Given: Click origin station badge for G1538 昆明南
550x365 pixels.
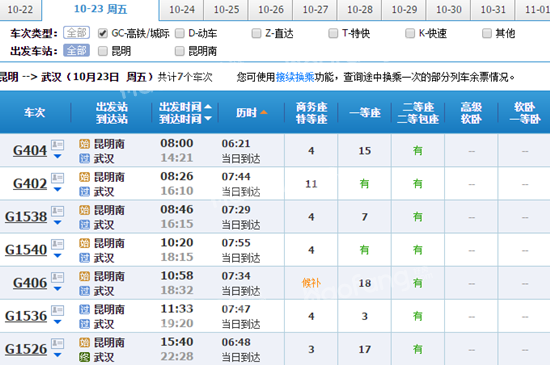Looking at the screenshot, I should pos(85,210).
